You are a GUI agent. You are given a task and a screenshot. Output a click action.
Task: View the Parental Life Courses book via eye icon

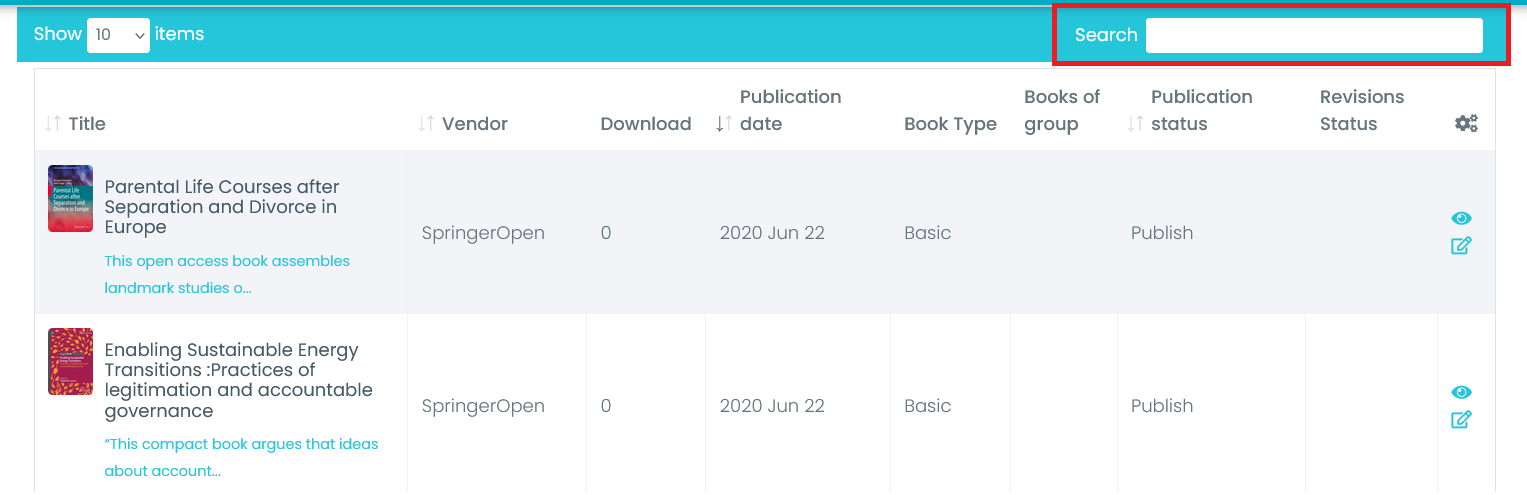(1461, 219)
